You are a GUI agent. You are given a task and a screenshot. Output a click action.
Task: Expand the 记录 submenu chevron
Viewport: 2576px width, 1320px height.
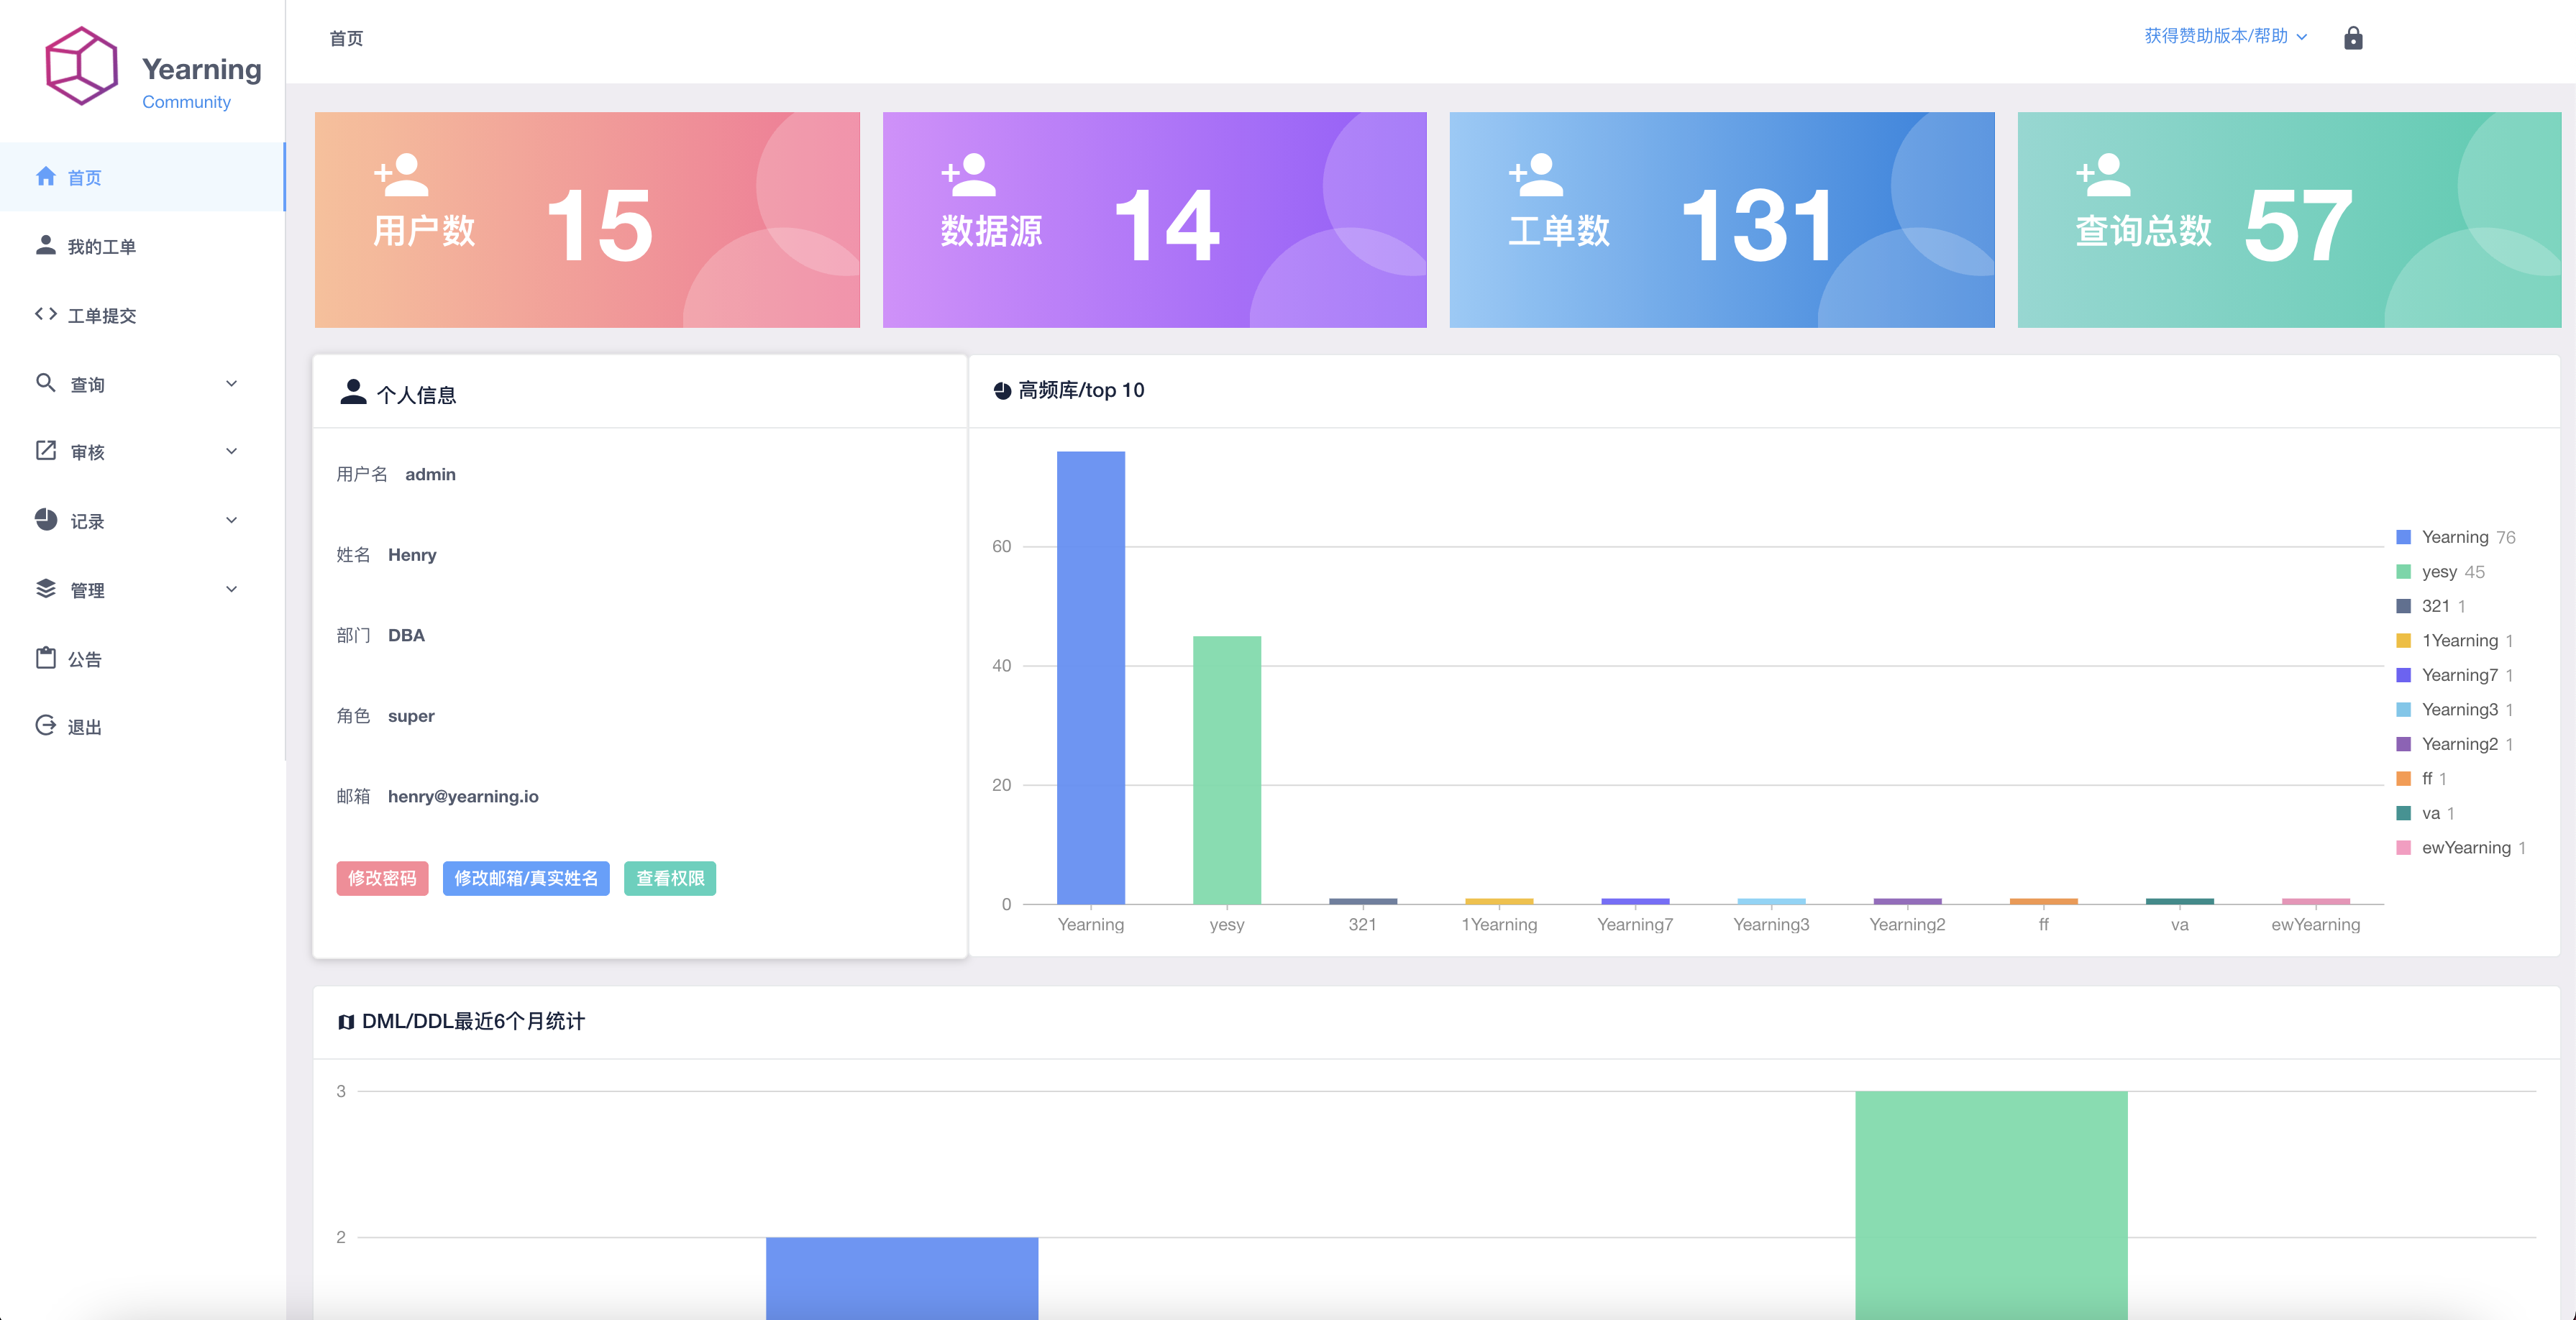[232, 521]
